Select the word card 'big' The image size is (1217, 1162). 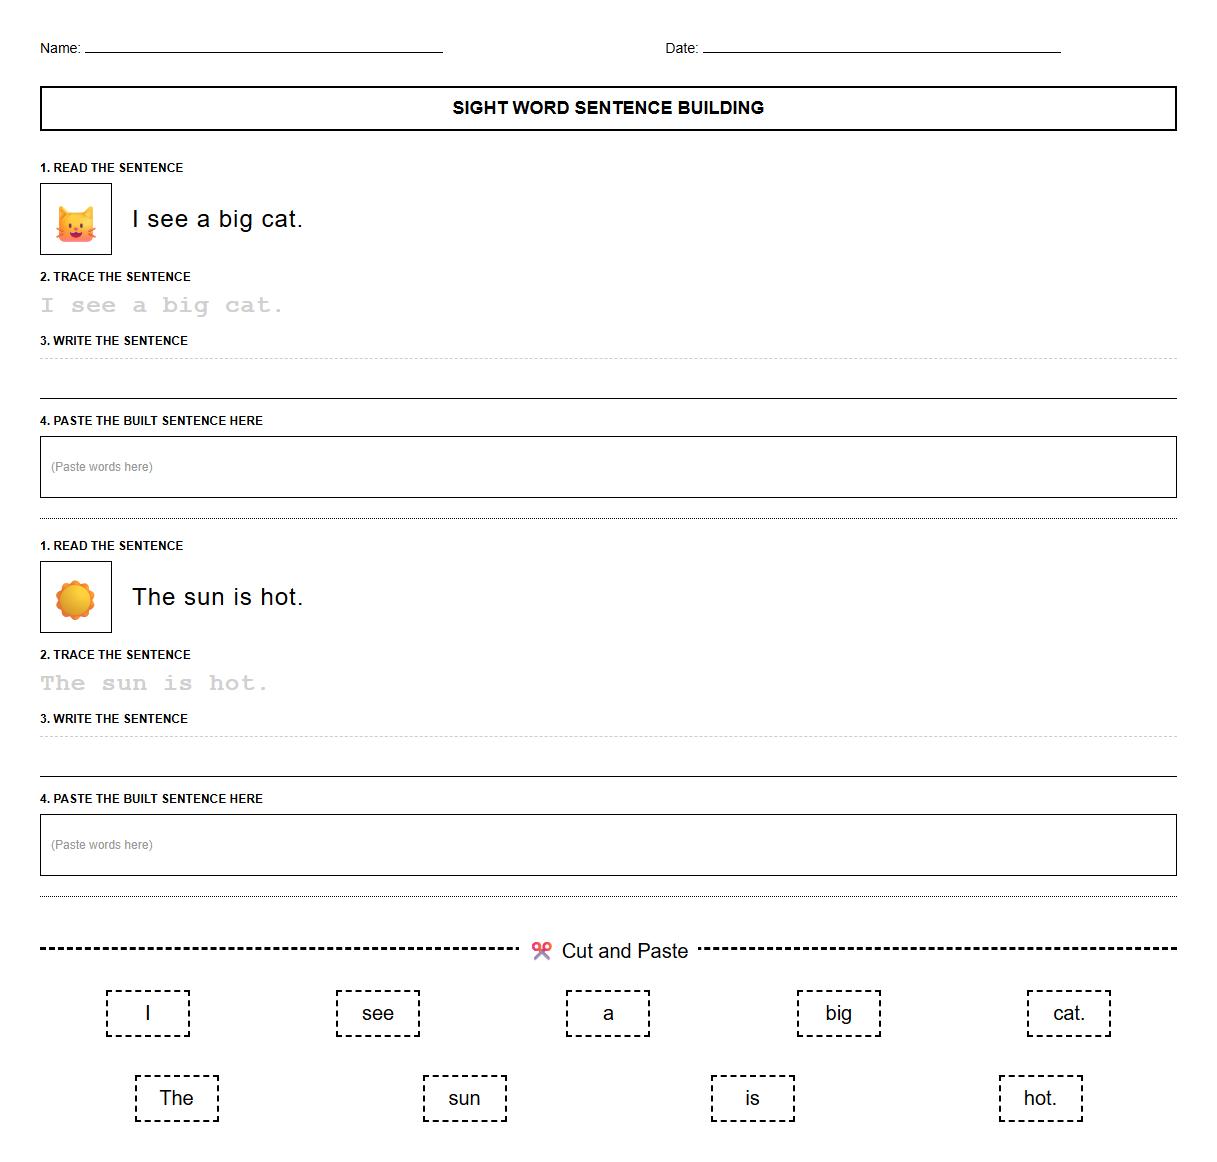(x=838, y=1013)
